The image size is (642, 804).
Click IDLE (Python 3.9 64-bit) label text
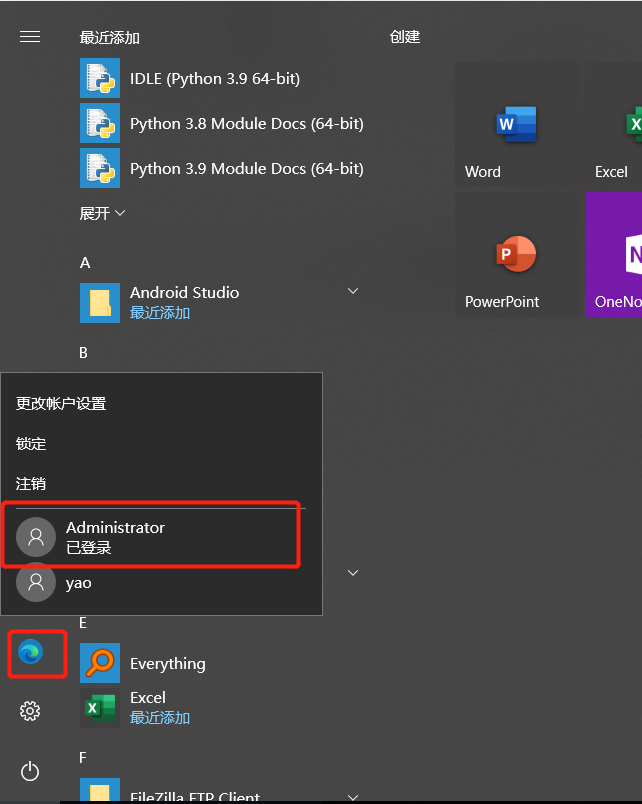pyautogui.click(x=215, y=78)
